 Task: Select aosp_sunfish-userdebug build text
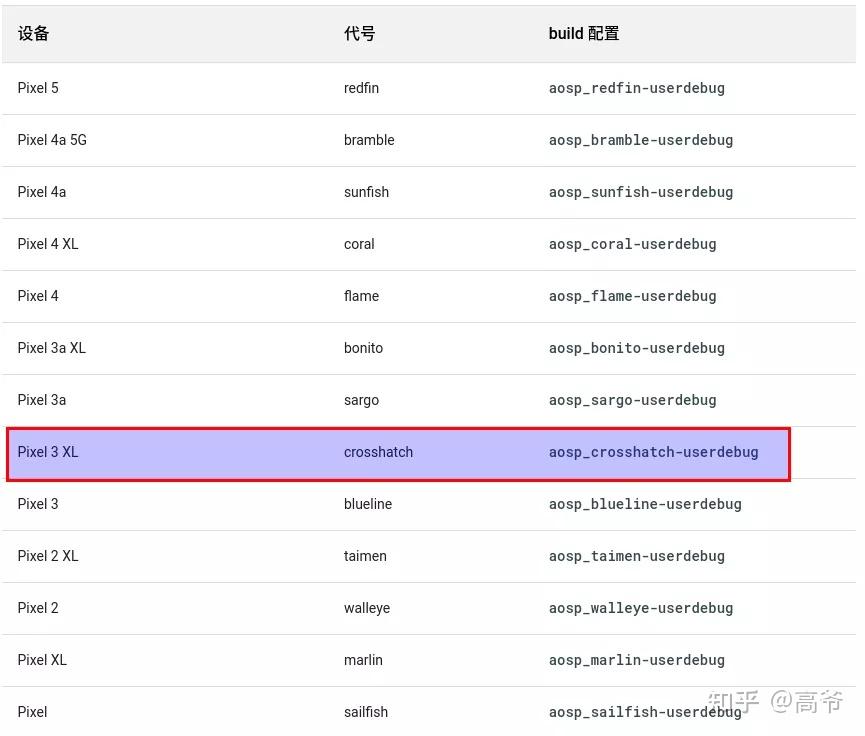pos(641,192)
